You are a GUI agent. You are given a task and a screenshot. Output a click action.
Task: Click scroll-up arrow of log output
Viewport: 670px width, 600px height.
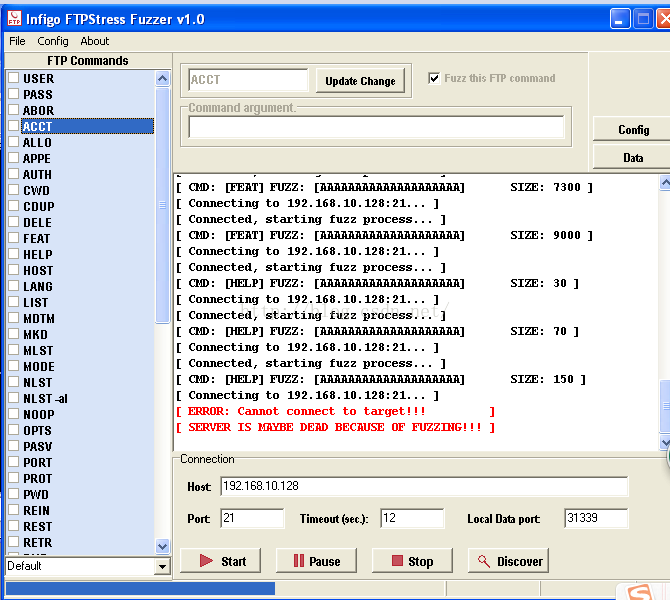point(665,183)
